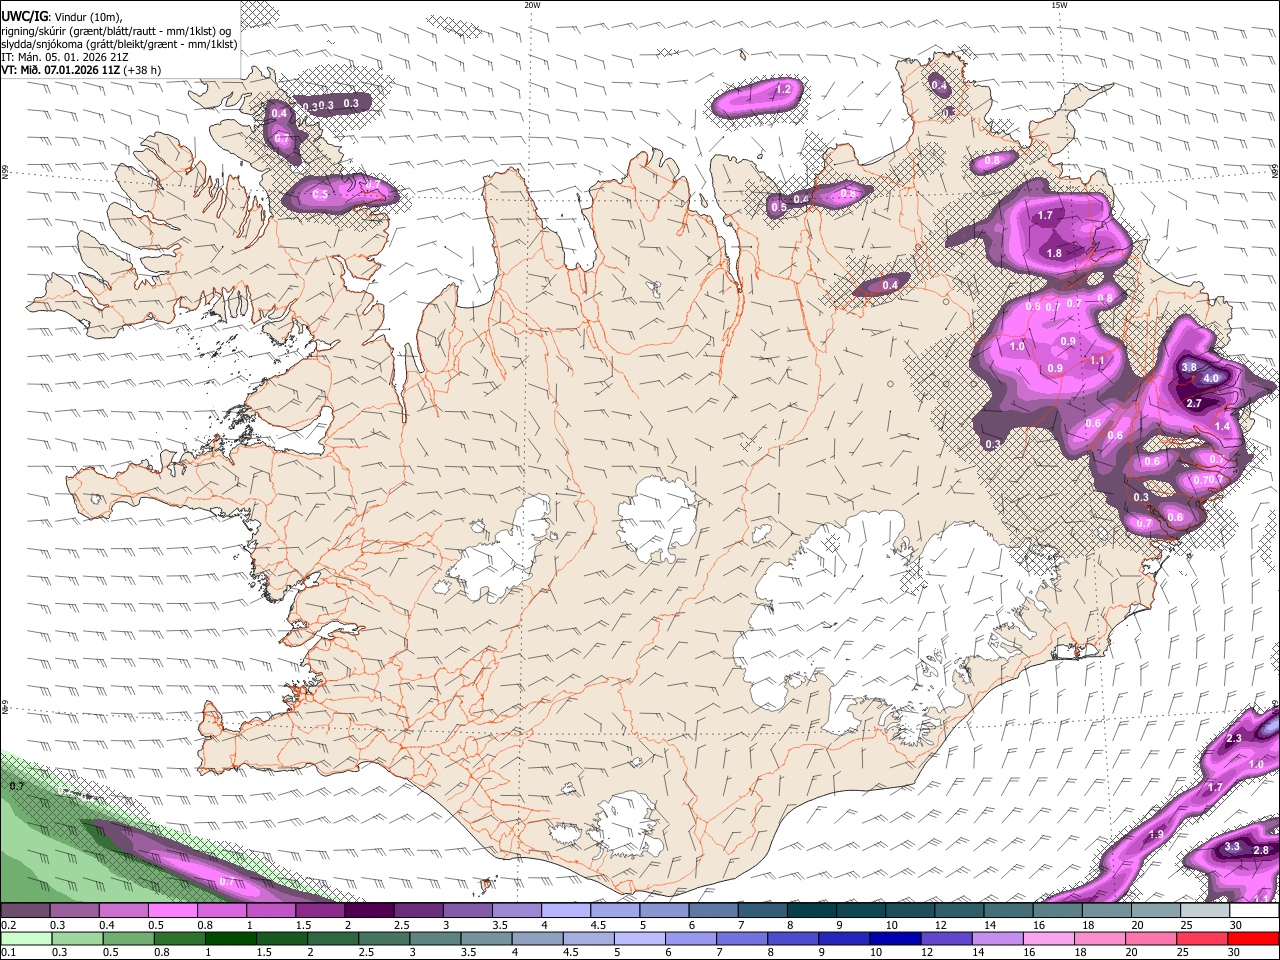Click the legend line 'slydda/snjókoma (grátt/bleikt/grænt - mm/1klst)'
Screen dimensions: 1280x960
click(x=119, y=44)
